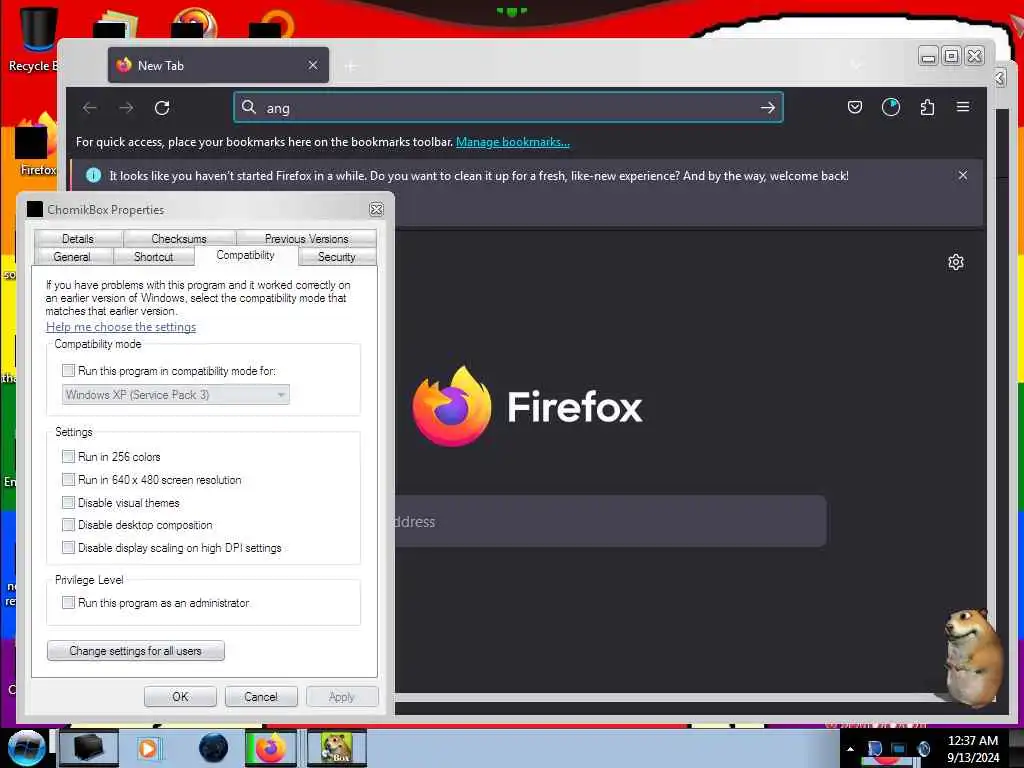Image resolution: width=1024 pixels, height=768 pixels.
Task: Switch to the Checksums tab
Action: pyautogui.click(x=179, y=238)
